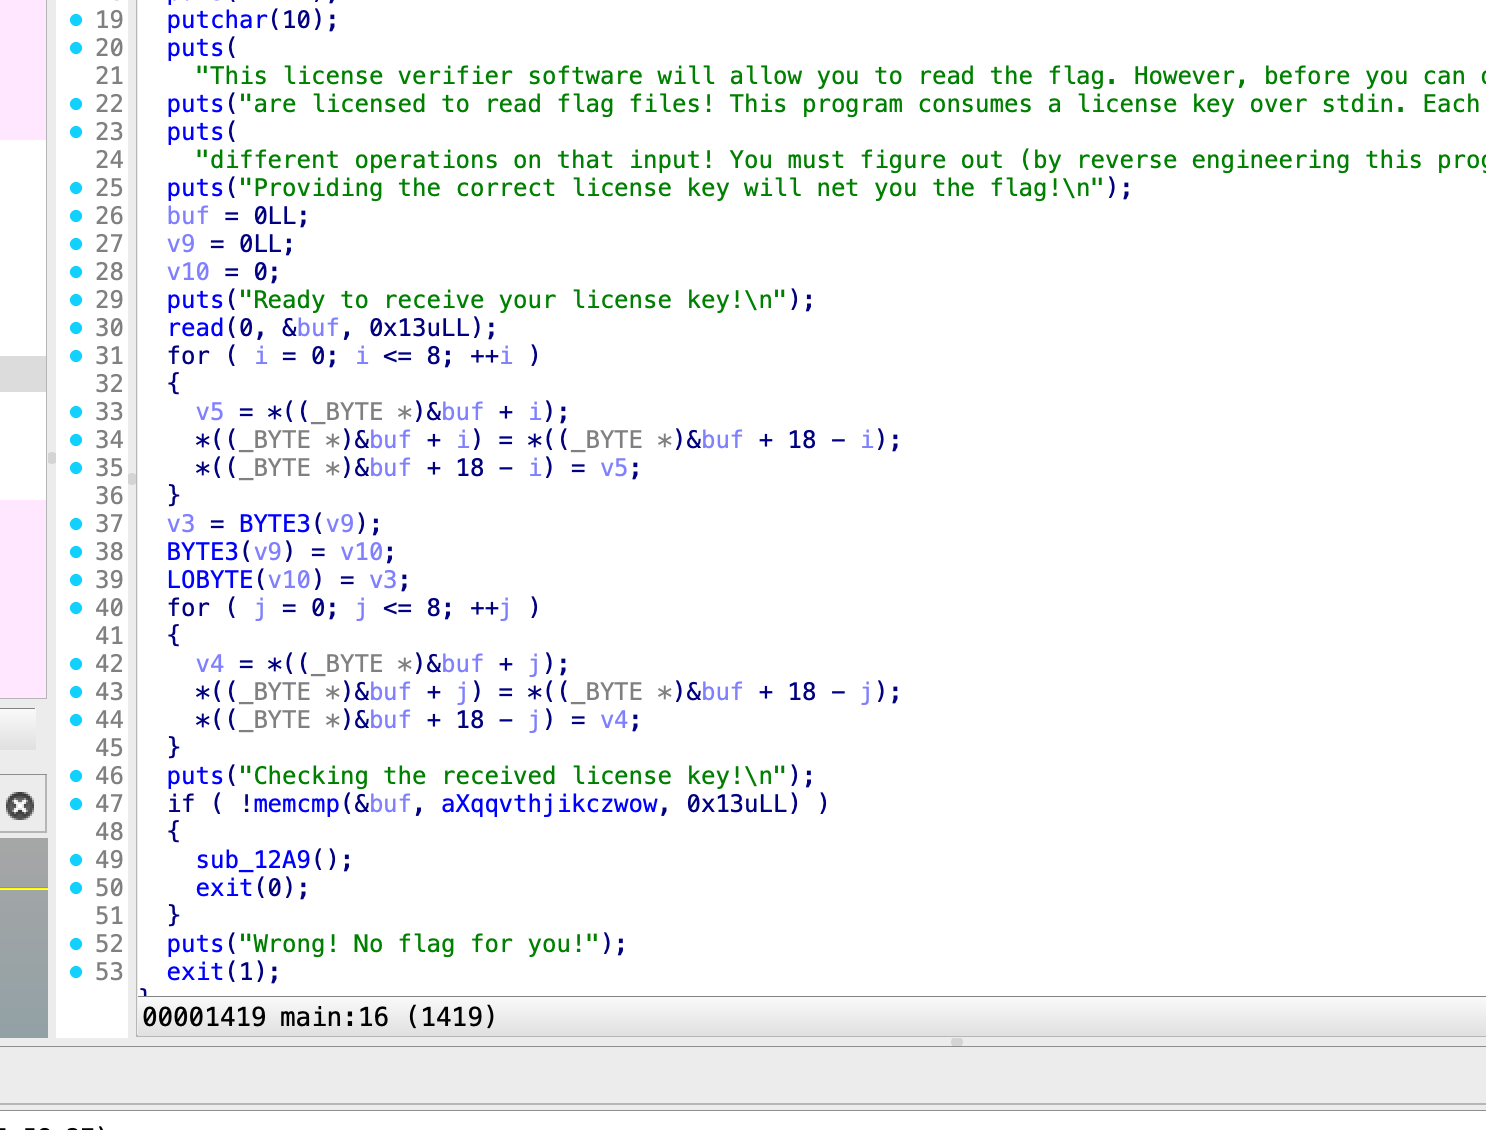Select the buf variable on line 26

[188, 216]
